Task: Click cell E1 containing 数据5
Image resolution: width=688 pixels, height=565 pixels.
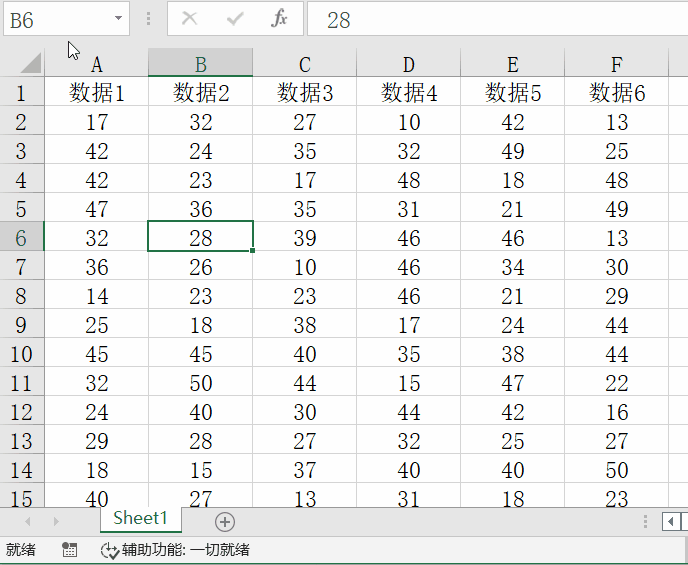Action: pyautogui.click(x=512, y=92)
